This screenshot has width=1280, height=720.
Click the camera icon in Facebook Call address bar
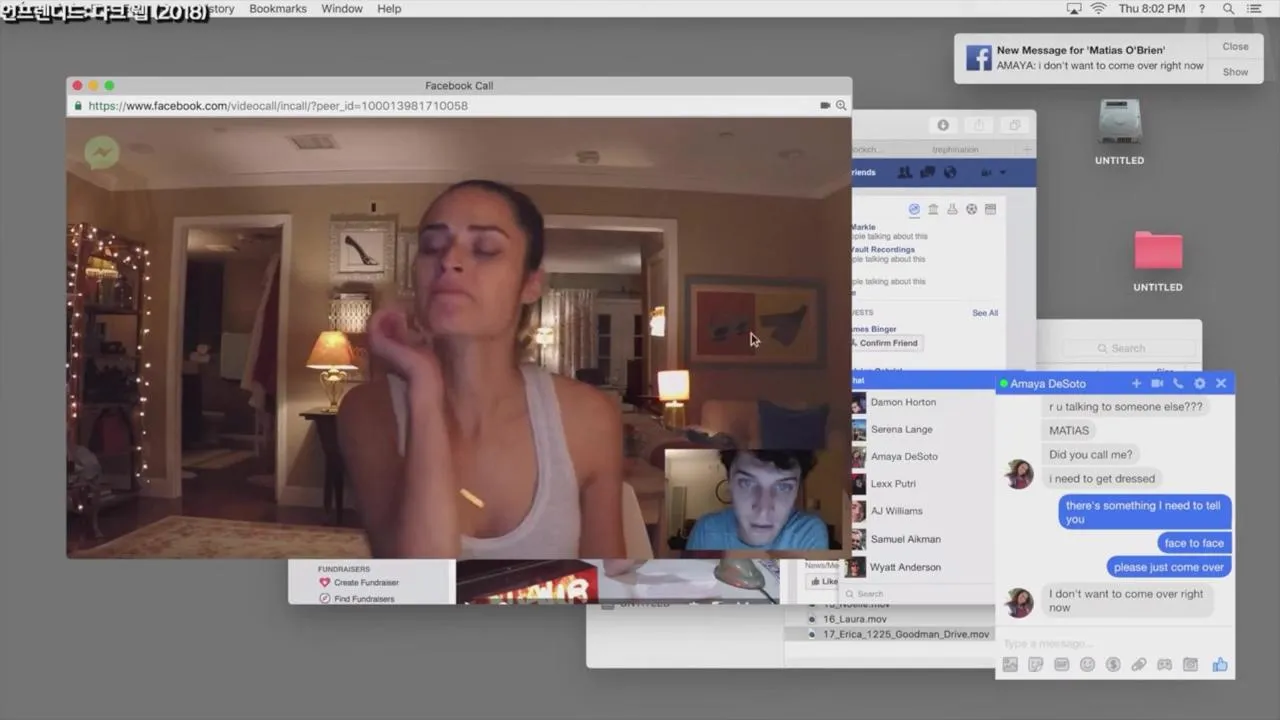[x=825, y=105]
